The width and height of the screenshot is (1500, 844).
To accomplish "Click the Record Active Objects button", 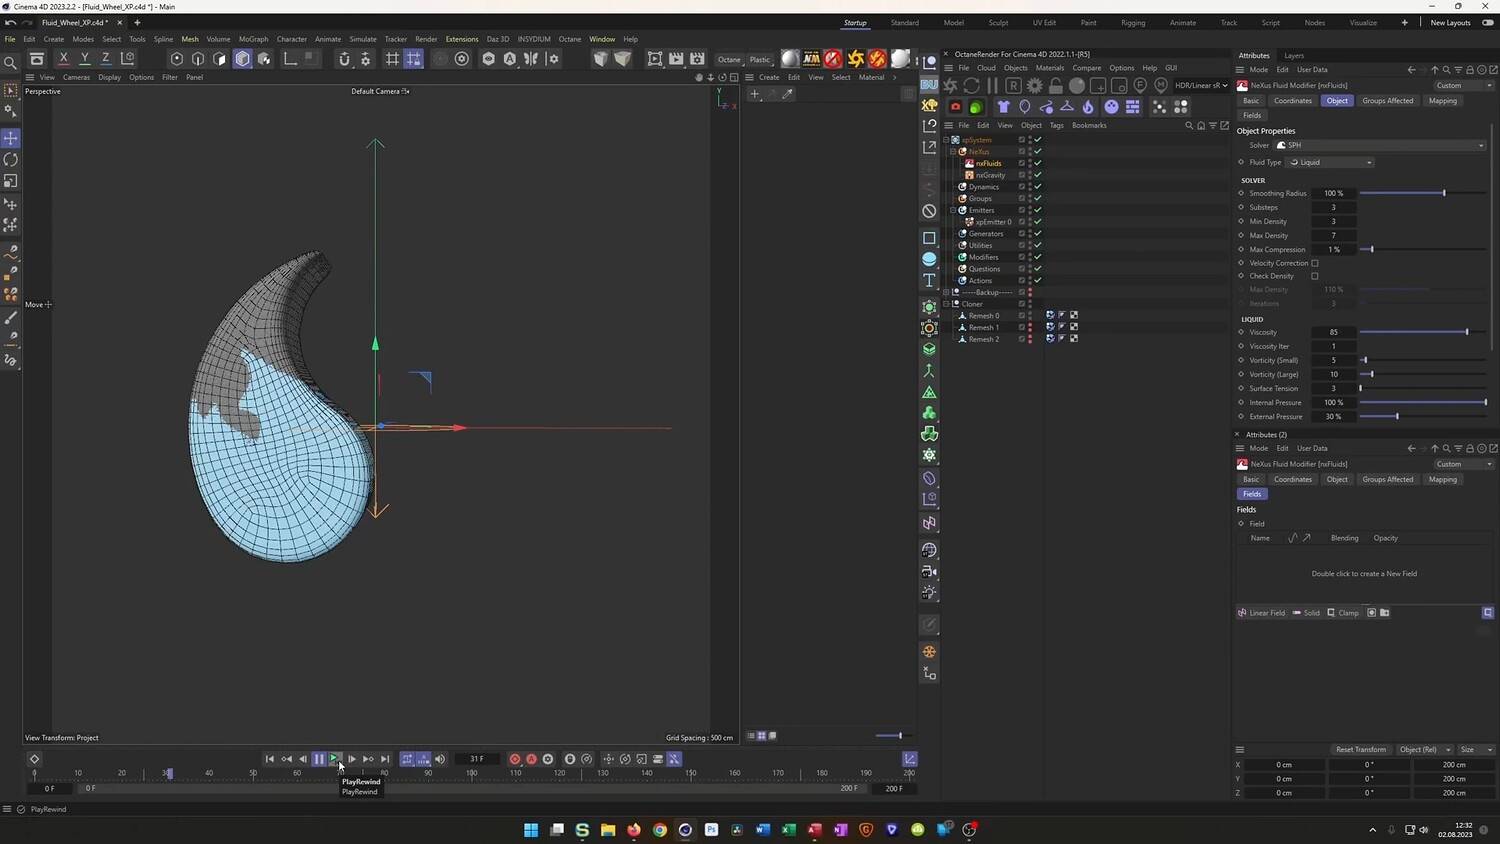I will 515,759.
